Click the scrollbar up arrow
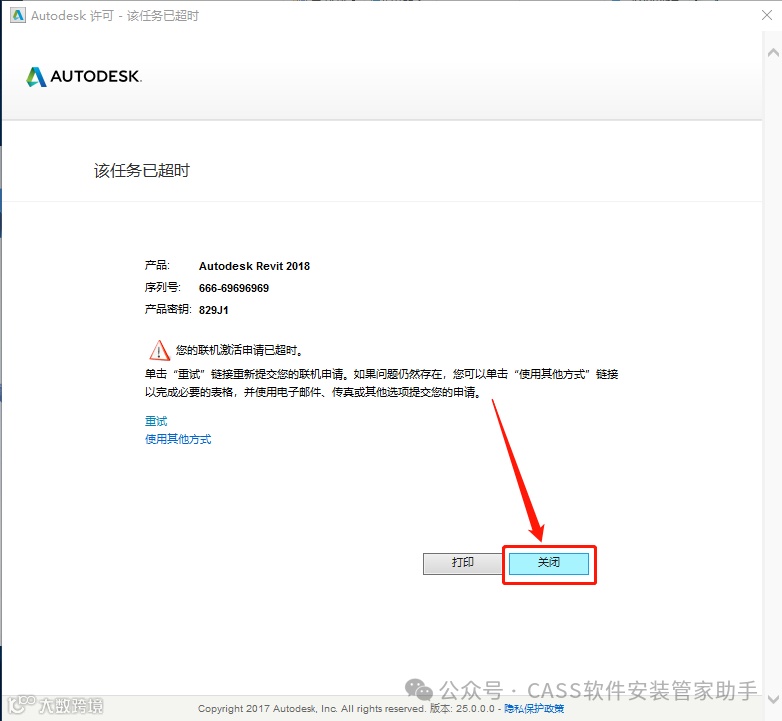Screen dimensions: 782x721 tap(773, 52)
